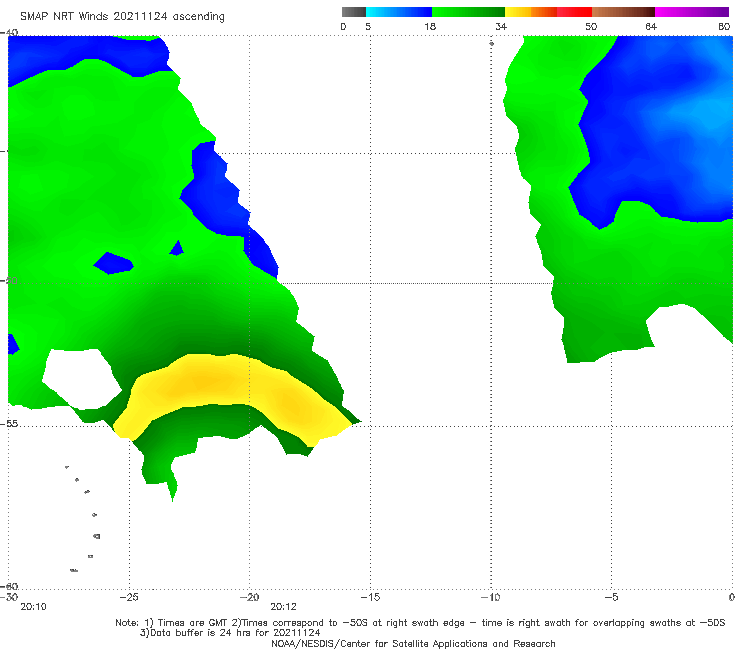This screenshot has width=740, height=650.
Task: Click the swath time '20:10'
Action: (34, 607)
